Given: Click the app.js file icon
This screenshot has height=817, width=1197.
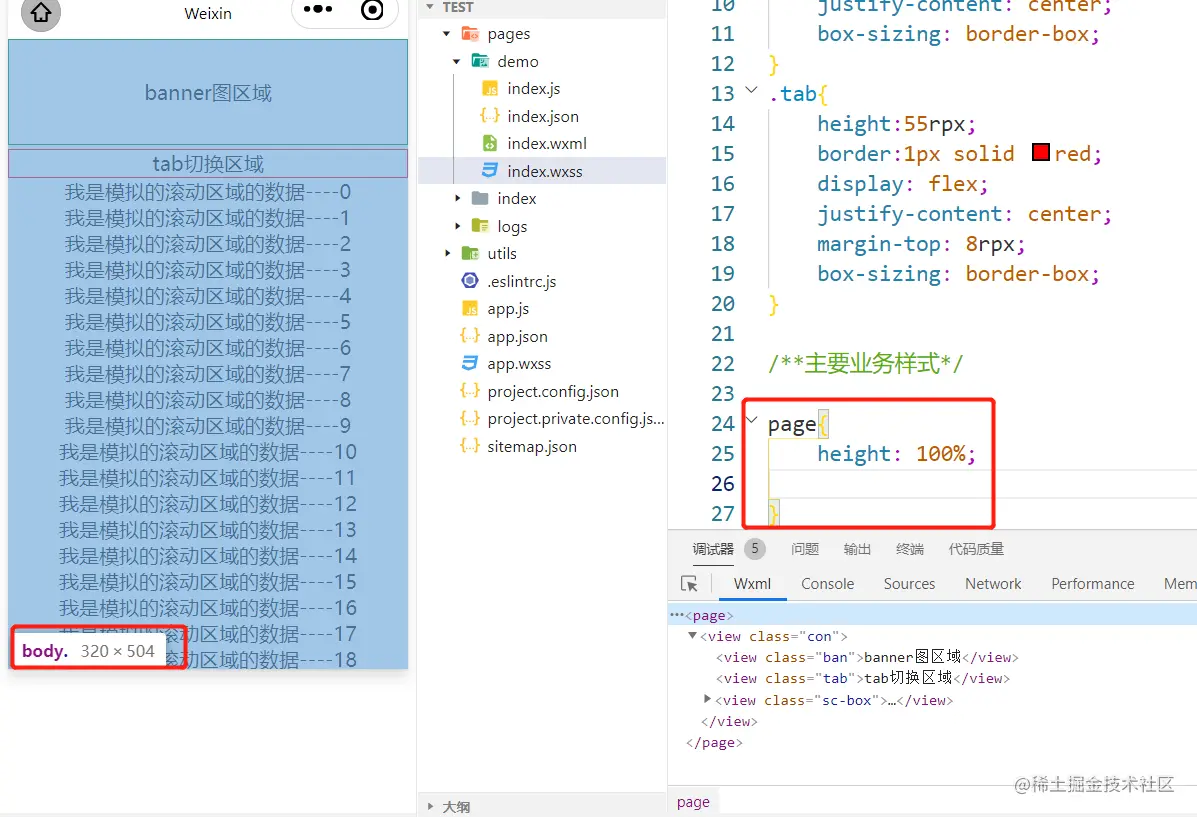Looking at the screenshot, I should [x=470, y=308].
